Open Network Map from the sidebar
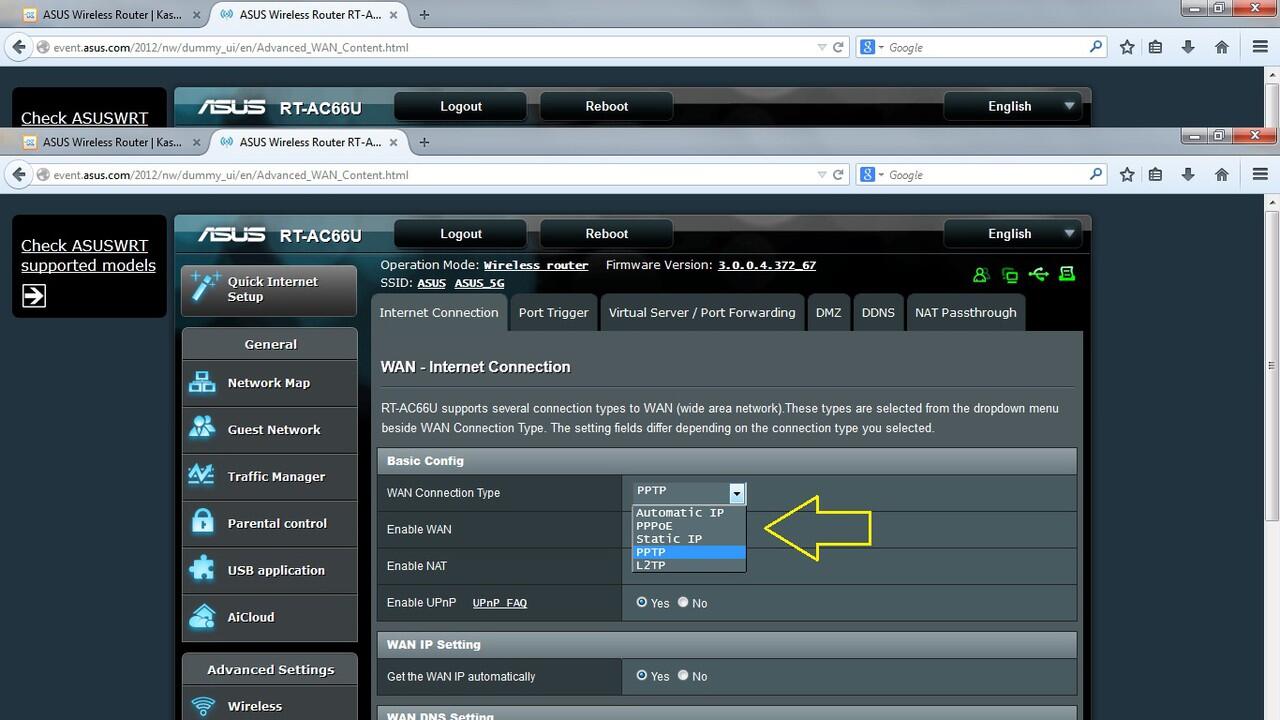The width and height of the screenshot is (1280, 720). tap(268, 383)
